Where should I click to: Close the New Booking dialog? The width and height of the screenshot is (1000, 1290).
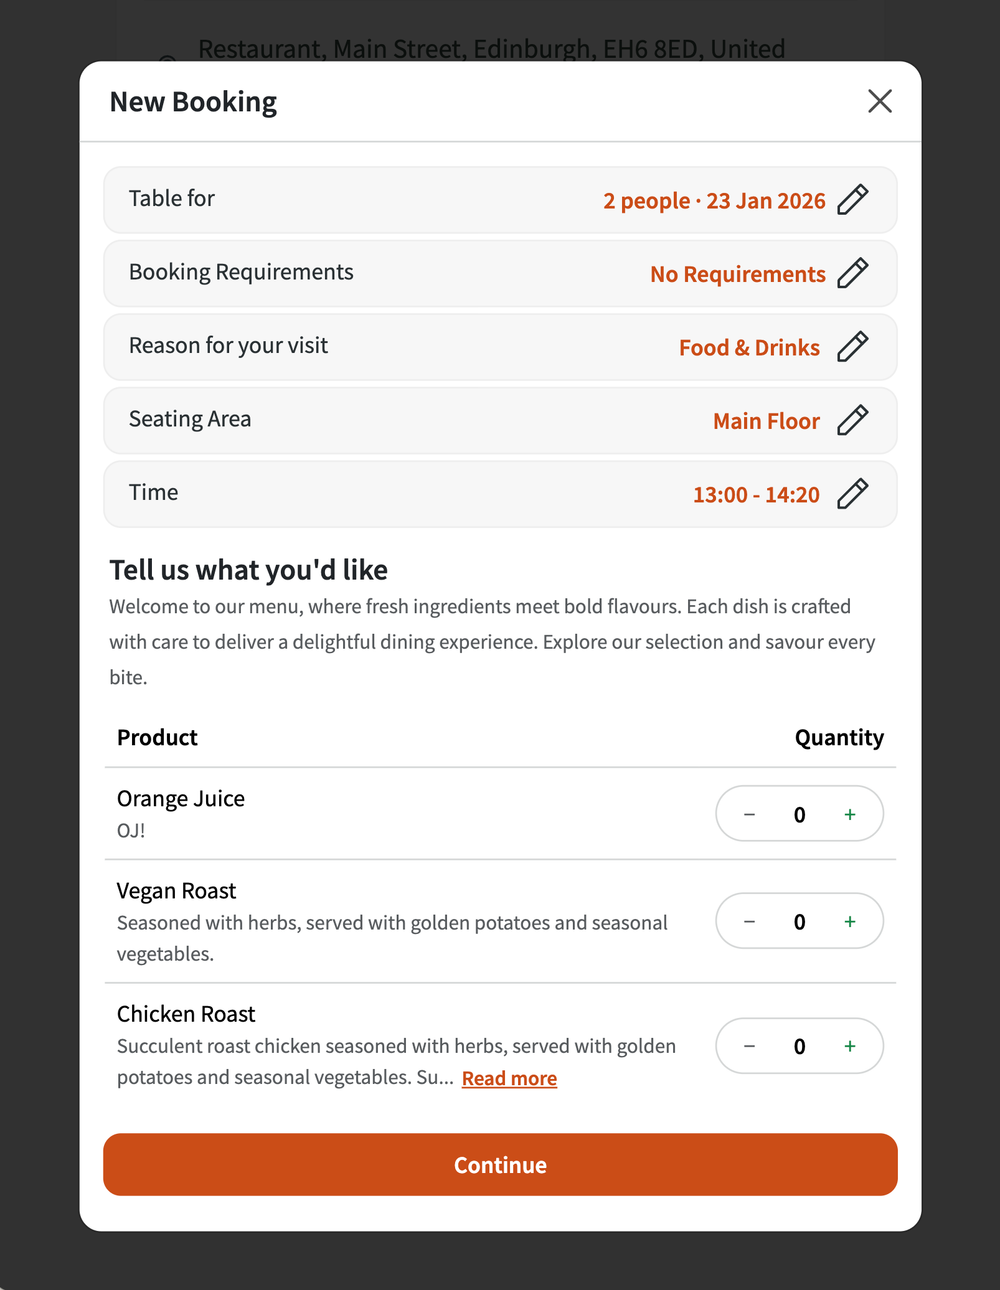879,101
